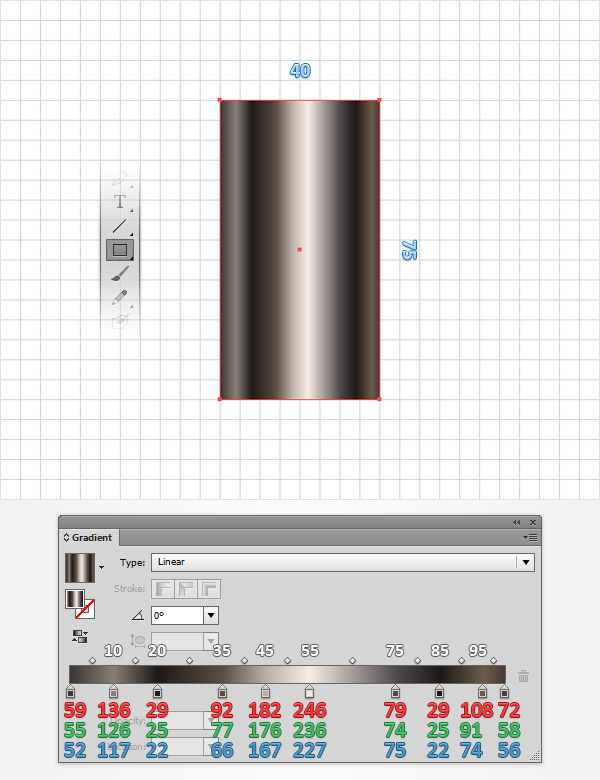Click the gradient panel resize grip corner
Viewport: 600px width, 780px height.
[535, 757]
